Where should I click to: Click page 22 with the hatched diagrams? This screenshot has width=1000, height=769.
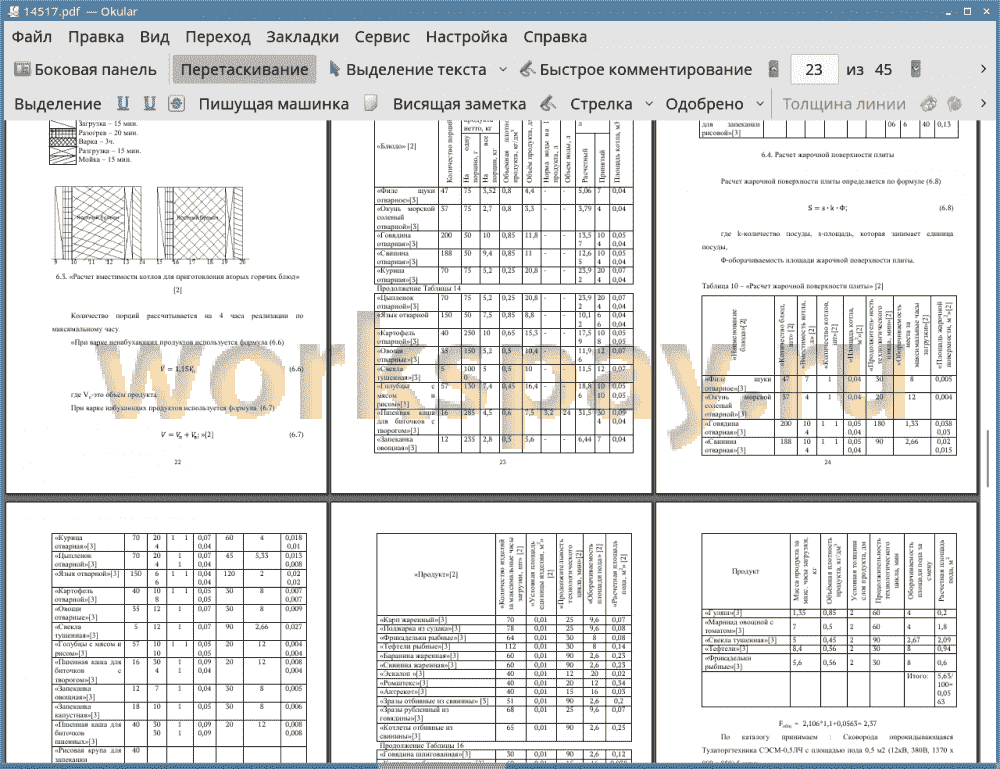tap(166, 306)
